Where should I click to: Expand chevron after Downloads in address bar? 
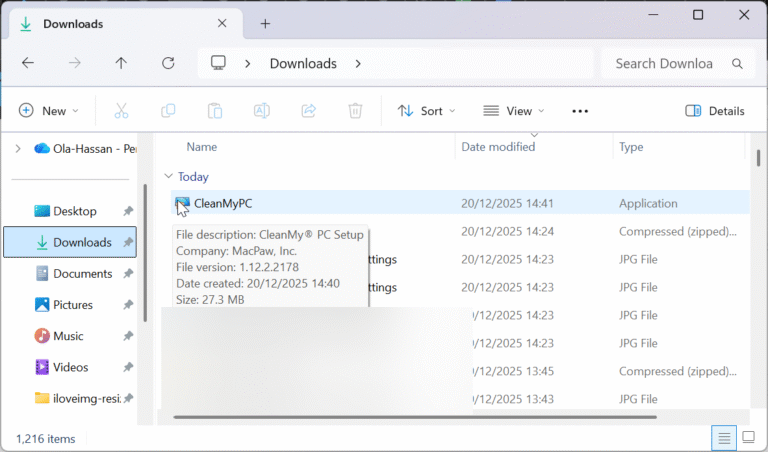coord(358,64)
